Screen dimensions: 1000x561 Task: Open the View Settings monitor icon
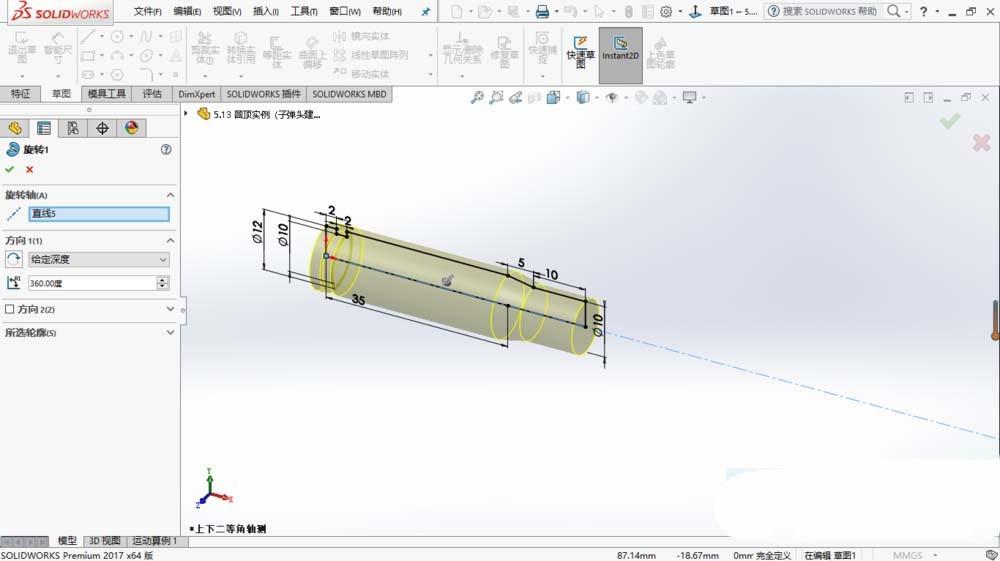[x=689, y=98]
